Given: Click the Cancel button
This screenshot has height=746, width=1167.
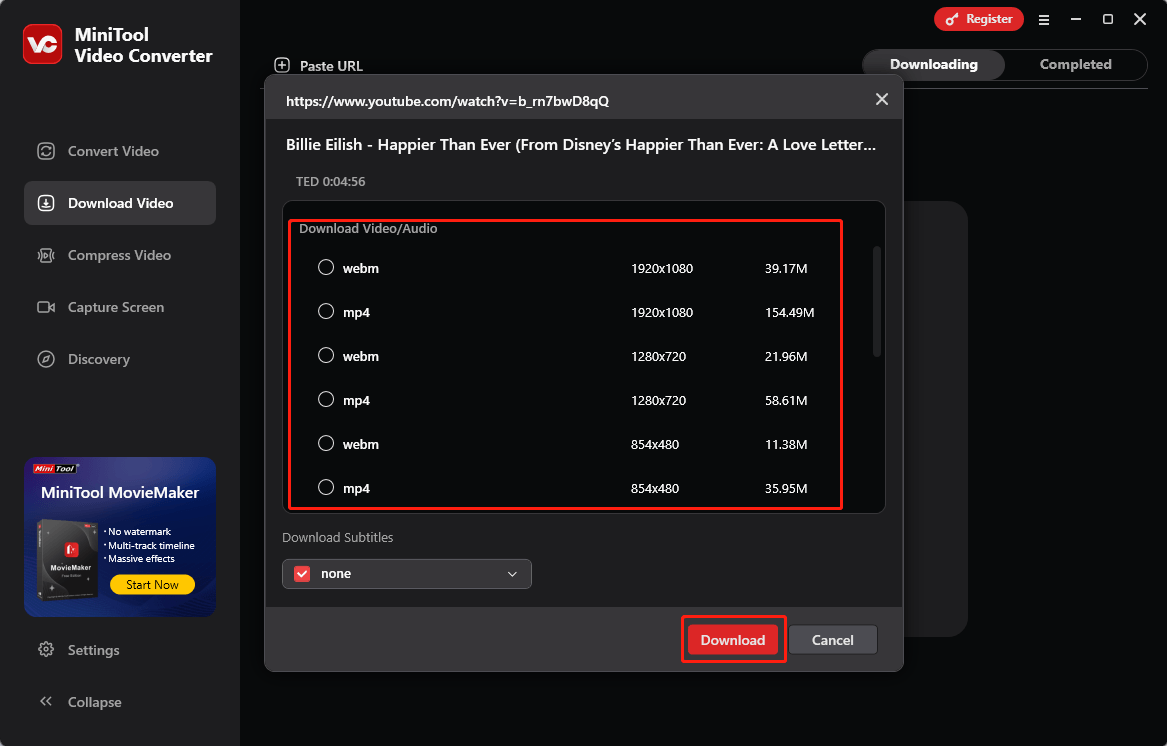Looking at the screenshot, I should (833, 640).
